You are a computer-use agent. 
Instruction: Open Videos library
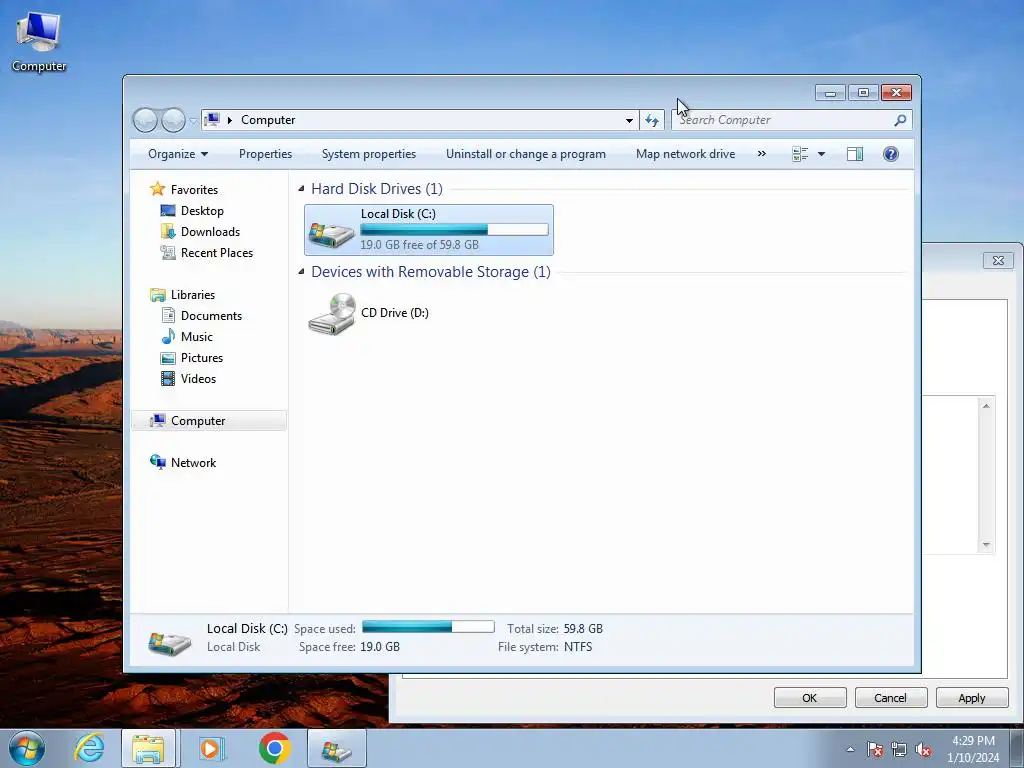198,379
